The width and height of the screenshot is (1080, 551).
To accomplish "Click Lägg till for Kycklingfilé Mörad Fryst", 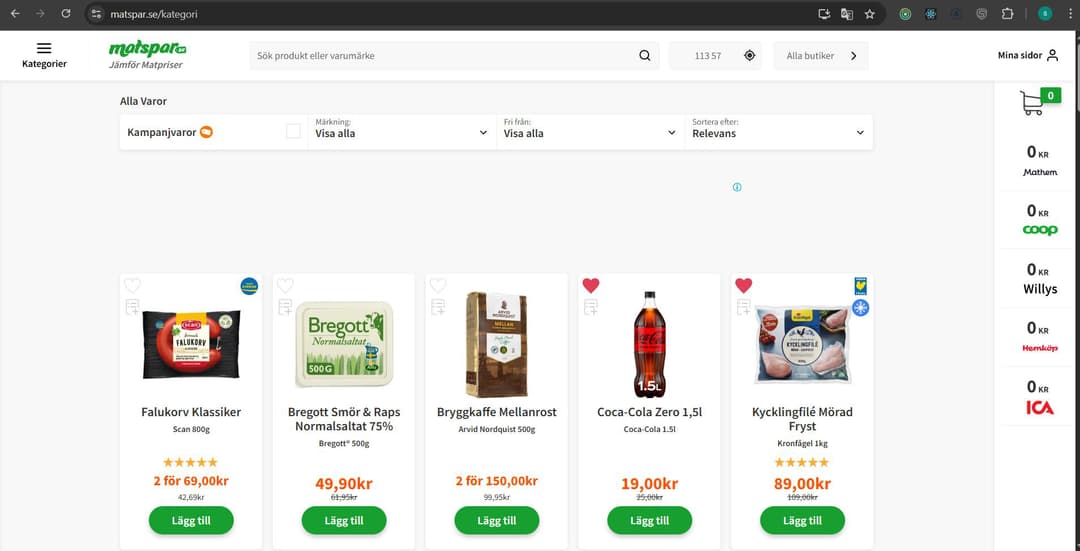I will tap(802, 520).
